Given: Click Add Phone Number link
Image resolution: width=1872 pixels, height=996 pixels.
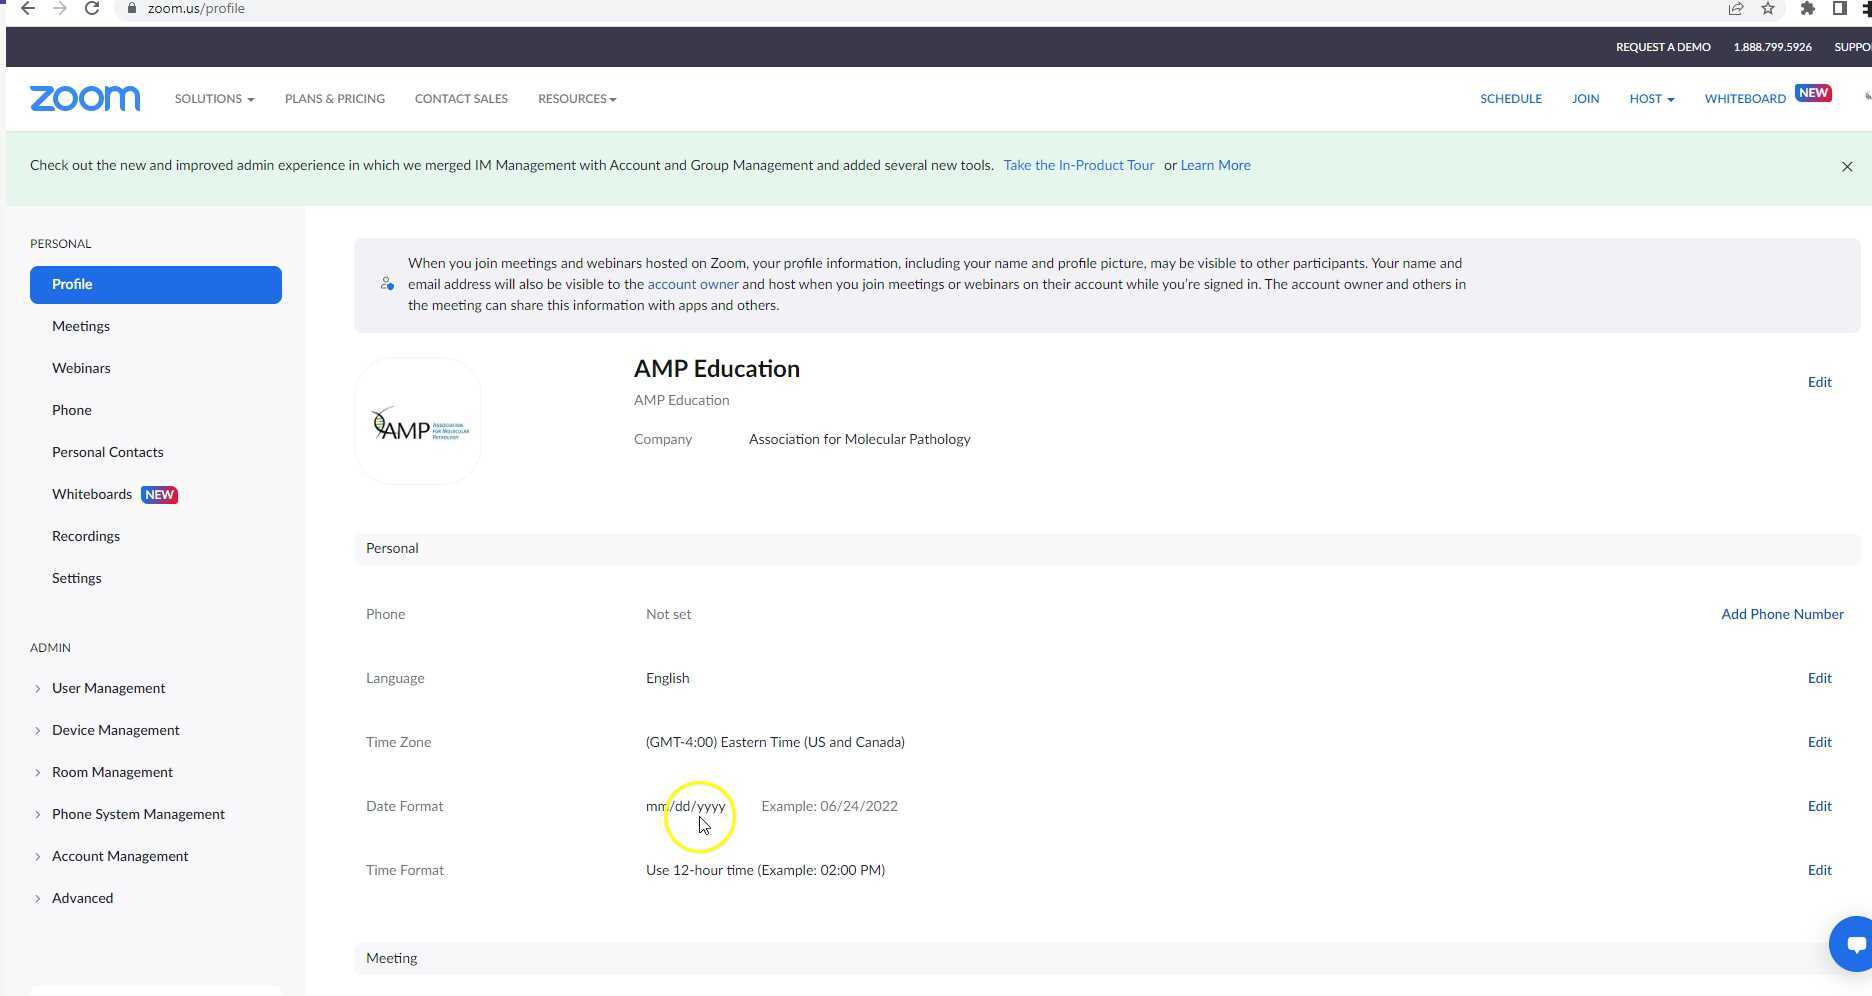Looking at the screenshot, I should [1782, 614].
